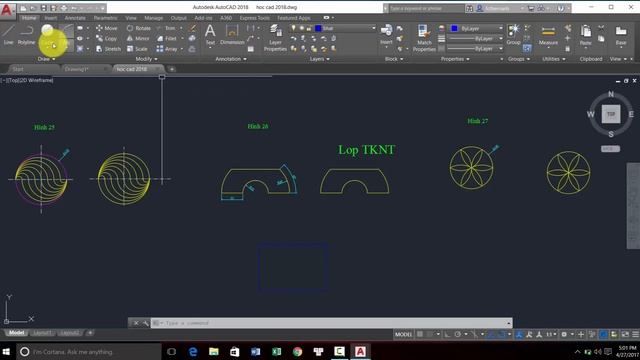The height and width of the screenshot is (360, 640).
Task: Toggle grid display in status bar
Action: point(420,334)
